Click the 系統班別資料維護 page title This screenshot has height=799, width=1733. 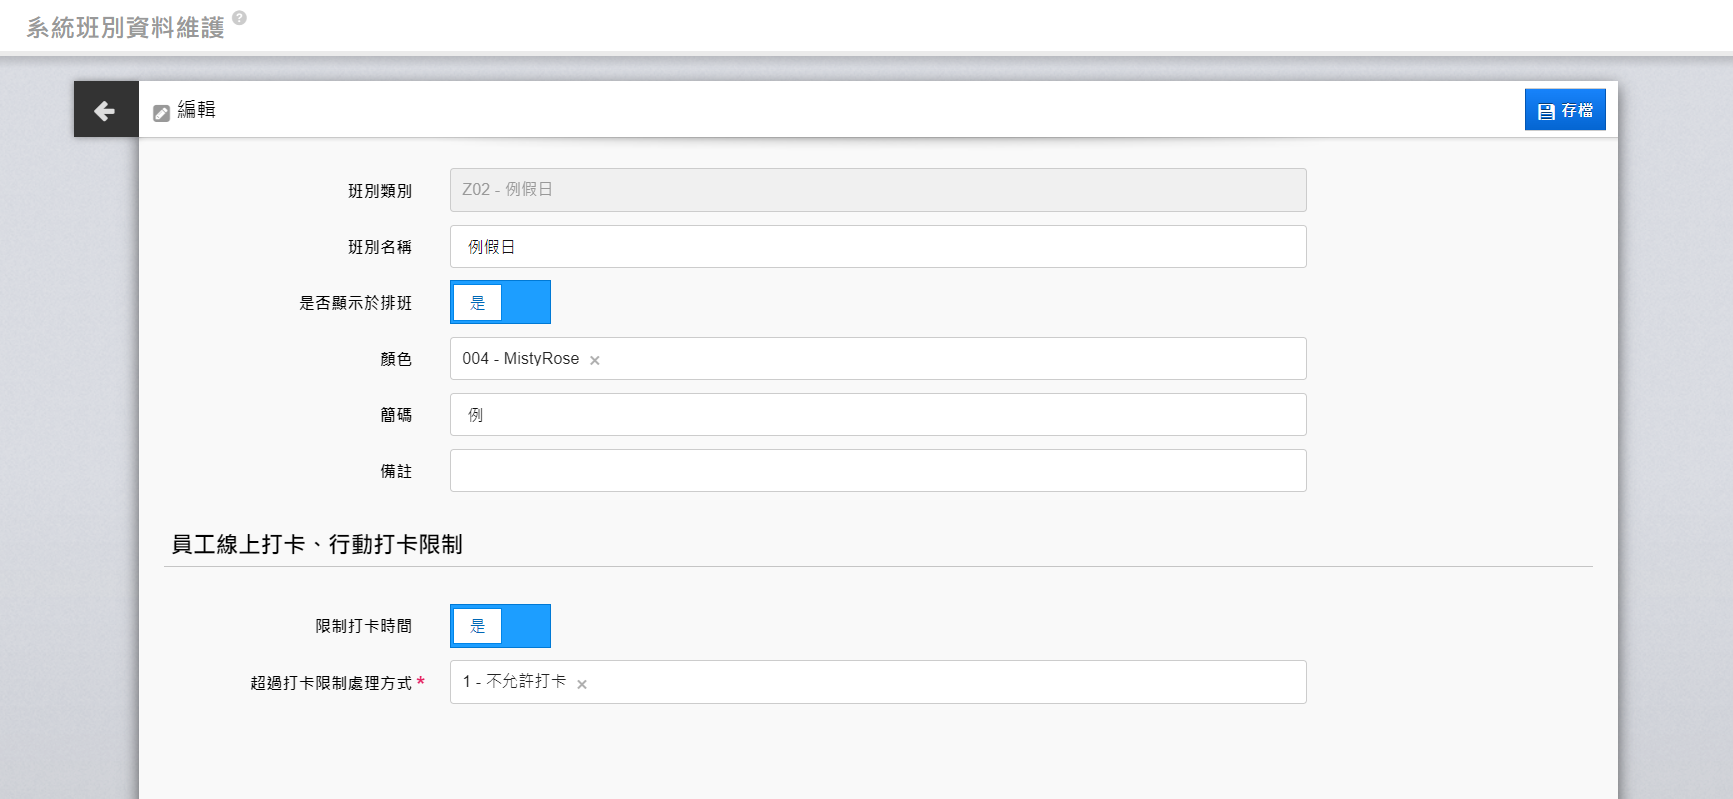[x=126, y=28]
